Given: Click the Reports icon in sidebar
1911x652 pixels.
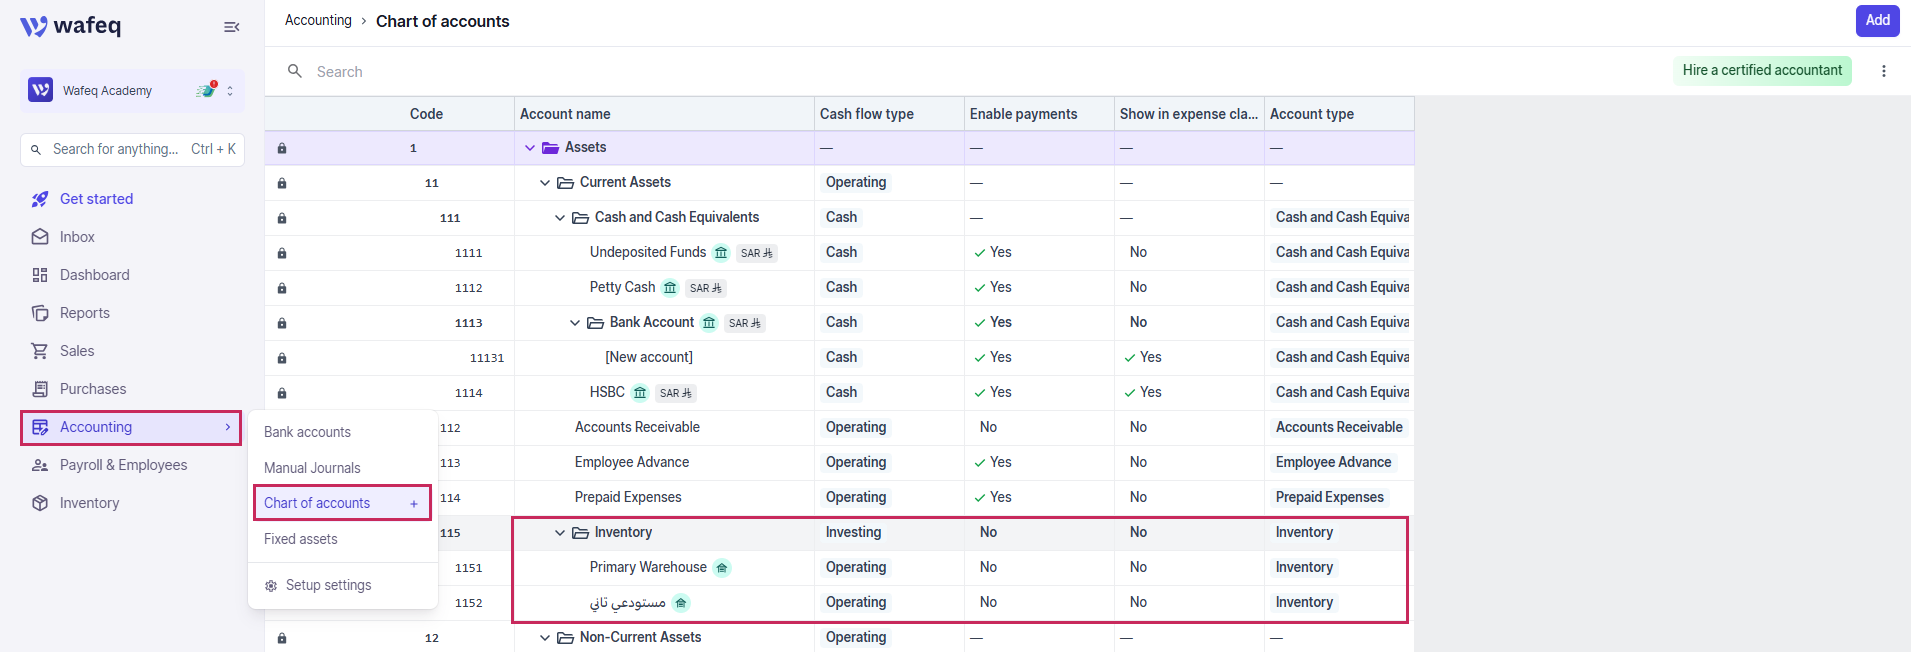Looking at the screenshot, I should tap(40, 313).
